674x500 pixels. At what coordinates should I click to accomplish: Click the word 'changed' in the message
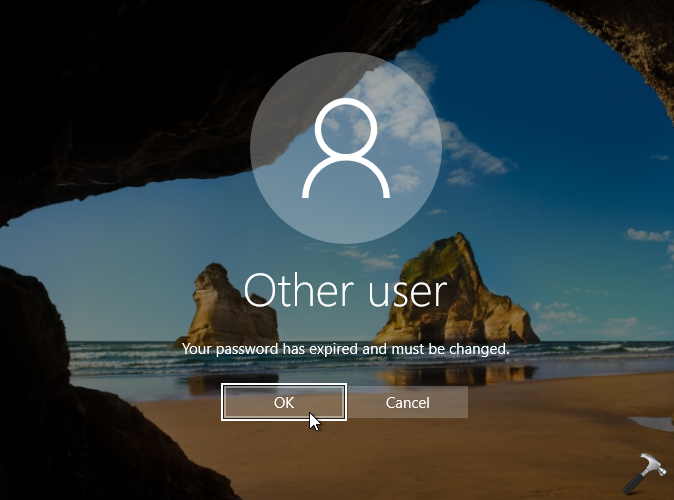pyautogui.click(x=482, y=349)
